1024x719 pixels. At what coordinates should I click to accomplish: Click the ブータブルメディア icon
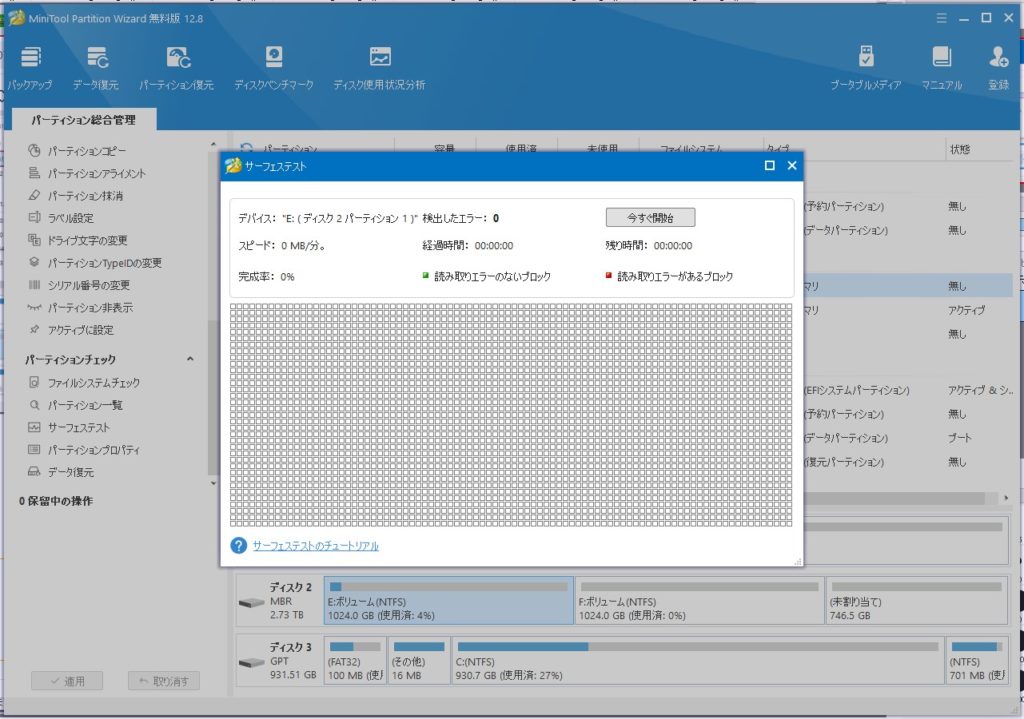866,66
